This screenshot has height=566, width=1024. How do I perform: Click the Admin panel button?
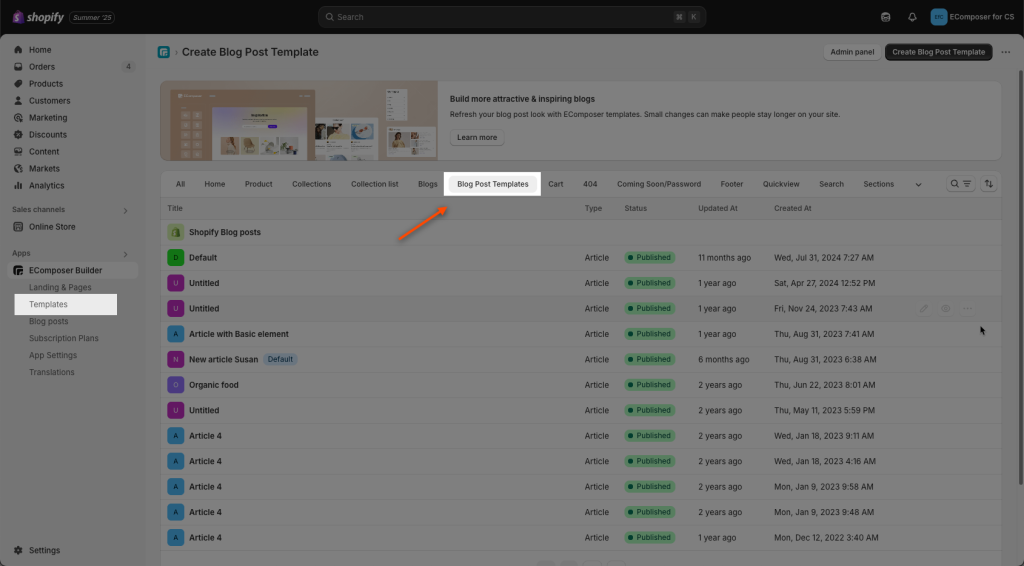(852, 52)
